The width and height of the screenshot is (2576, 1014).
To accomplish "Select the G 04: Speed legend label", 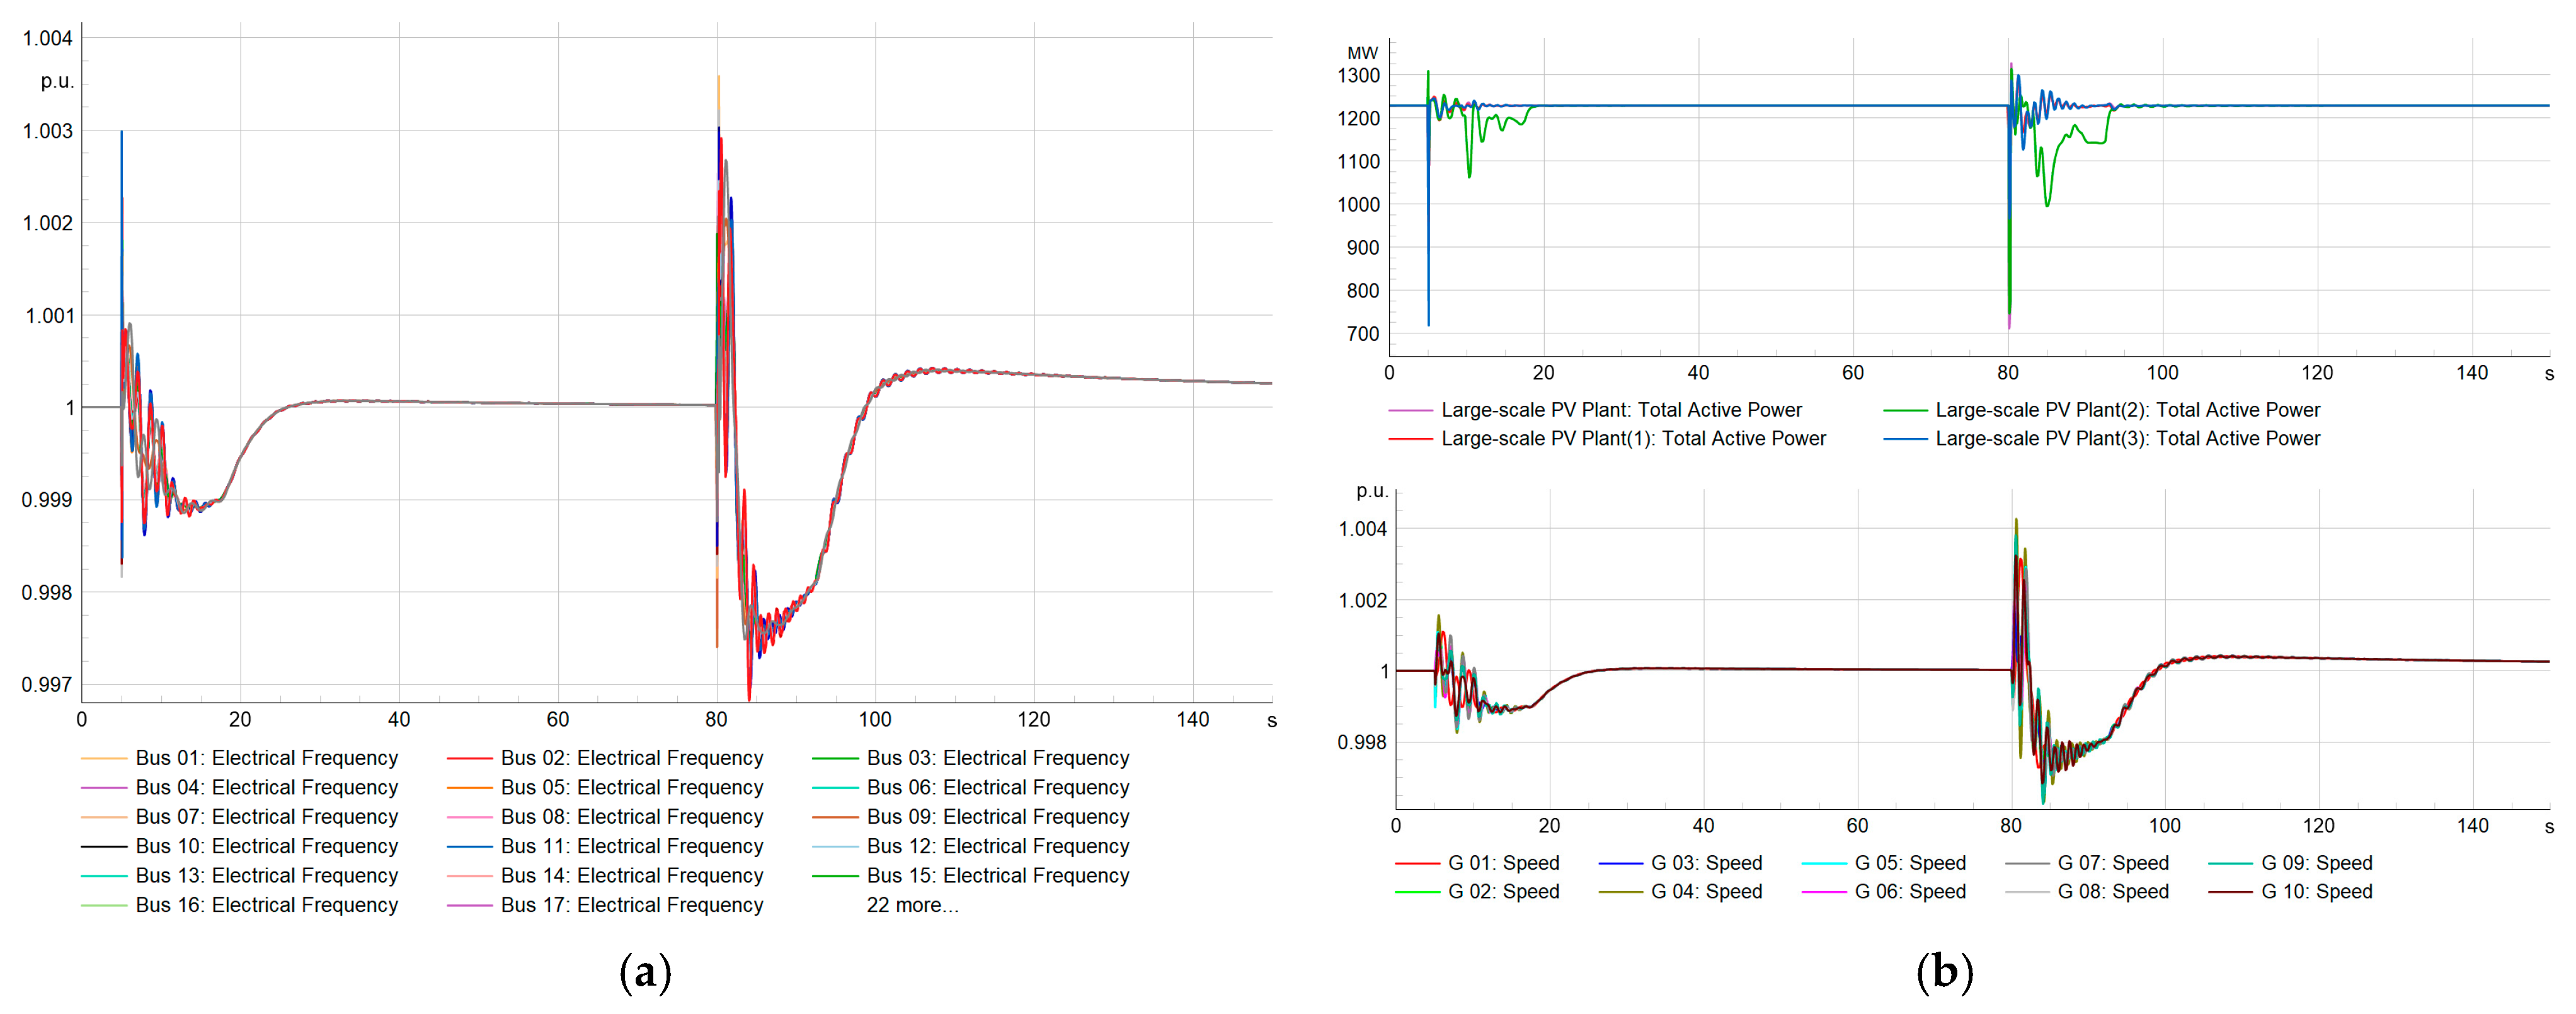I will 1706,892.
